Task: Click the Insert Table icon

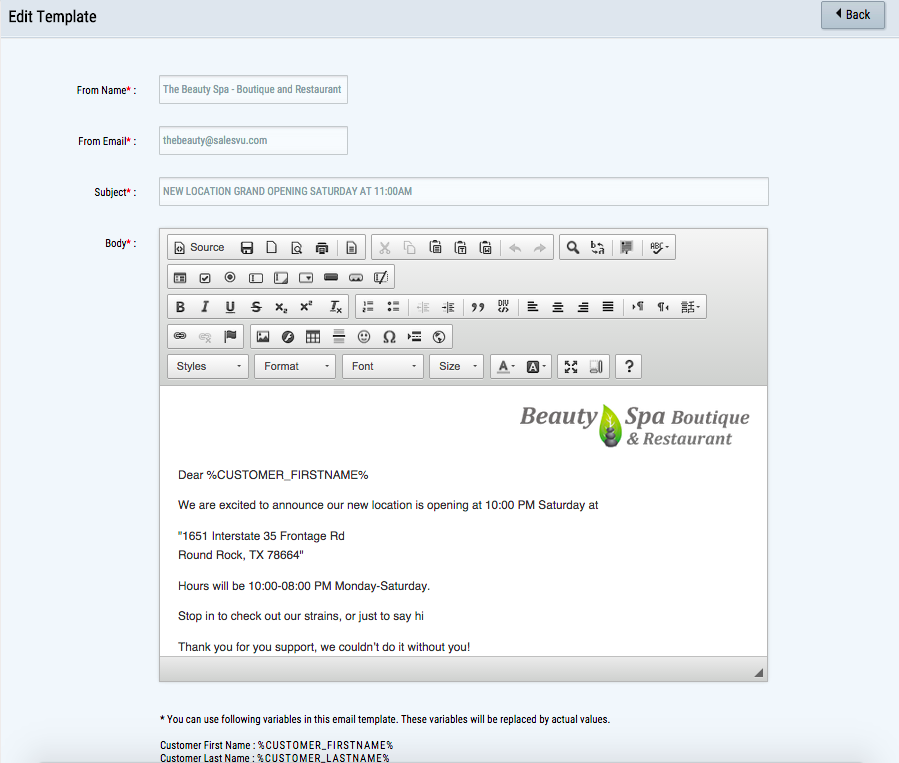Action: pyautogui.click(x=313, y=337)
